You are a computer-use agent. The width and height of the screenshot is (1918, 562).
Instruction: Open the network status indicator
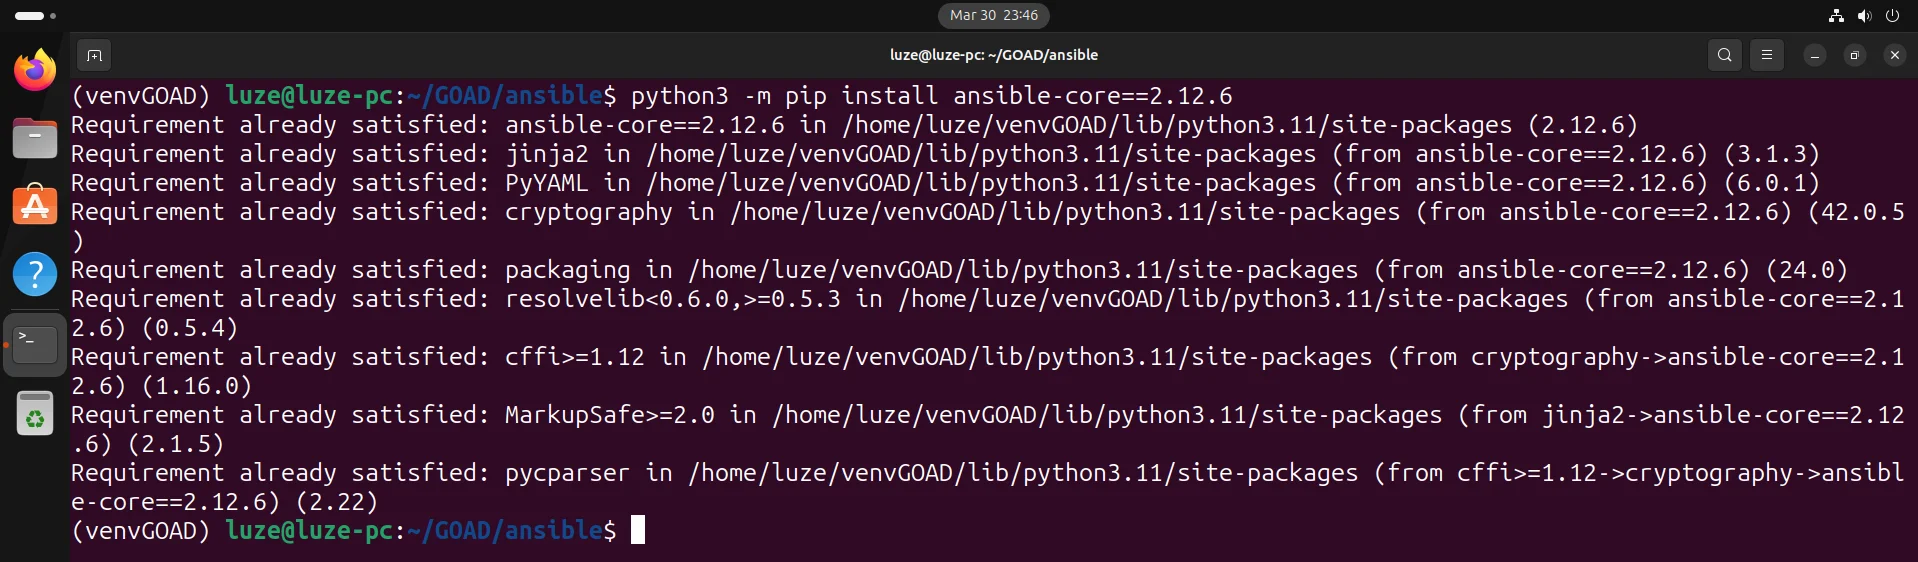[x=1836, y=15]
